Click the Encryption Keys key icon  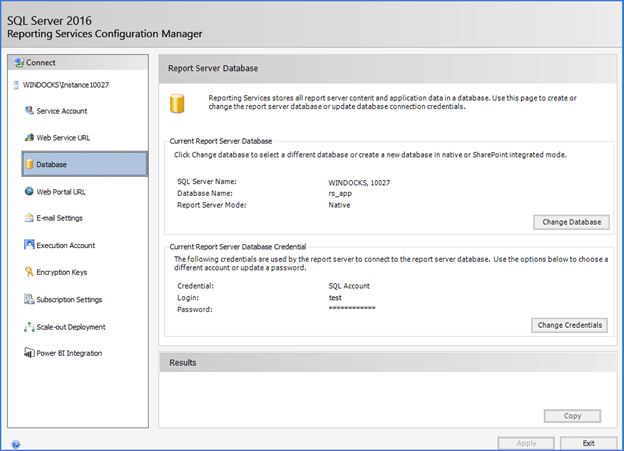(28, 272)
